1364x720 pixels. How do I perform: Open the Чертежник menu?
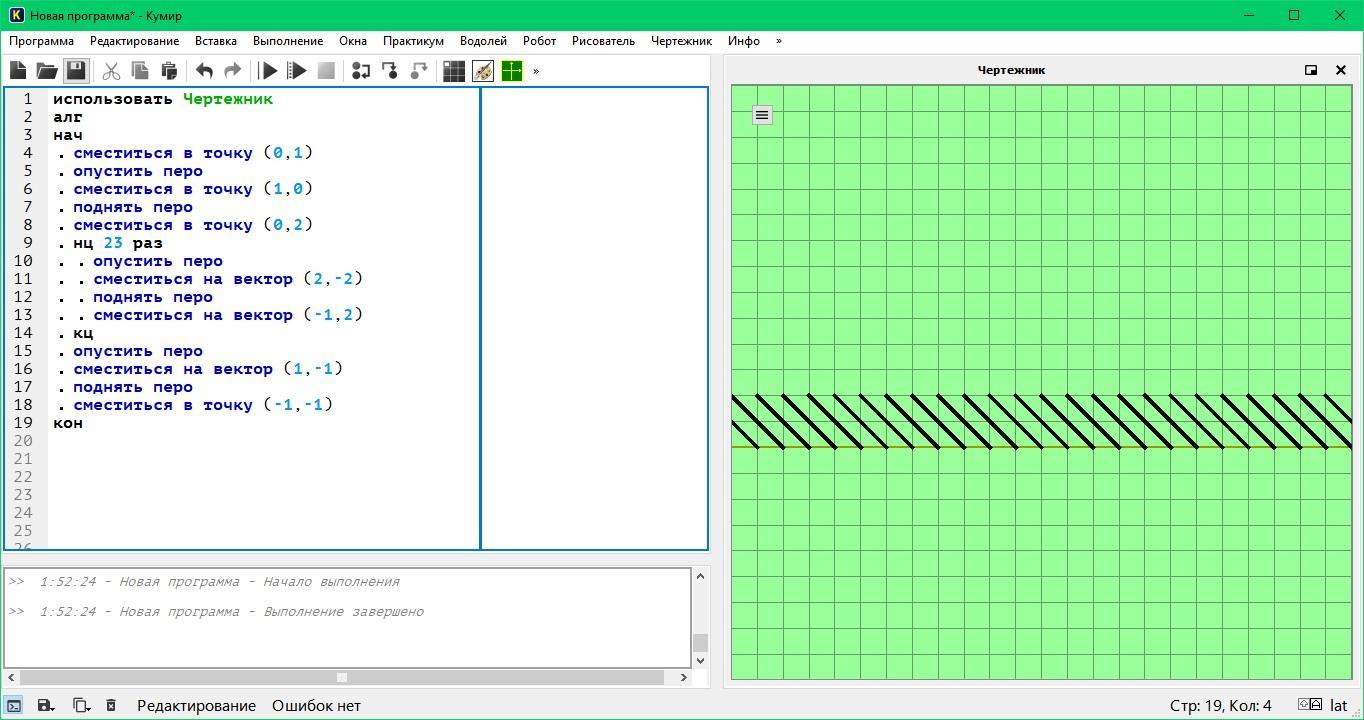pos(681,41)
